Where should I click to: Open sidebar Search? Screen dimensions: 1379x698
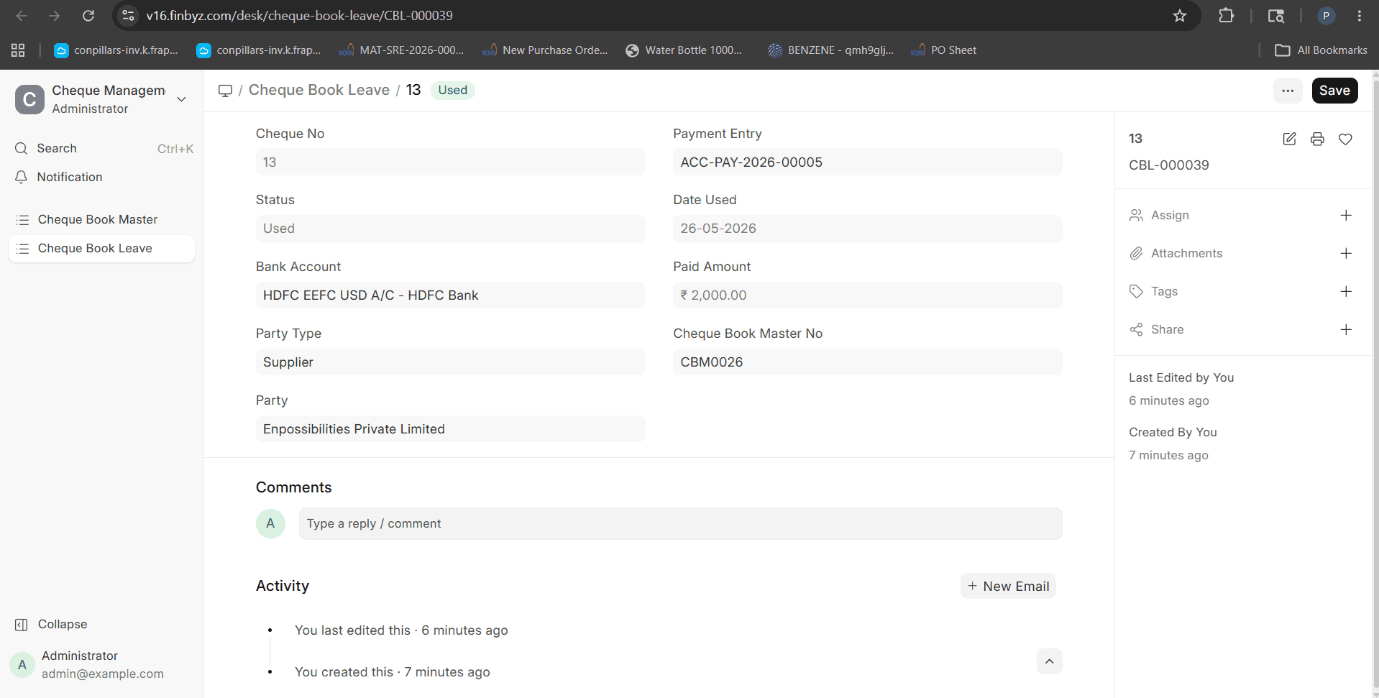[104, 148]
